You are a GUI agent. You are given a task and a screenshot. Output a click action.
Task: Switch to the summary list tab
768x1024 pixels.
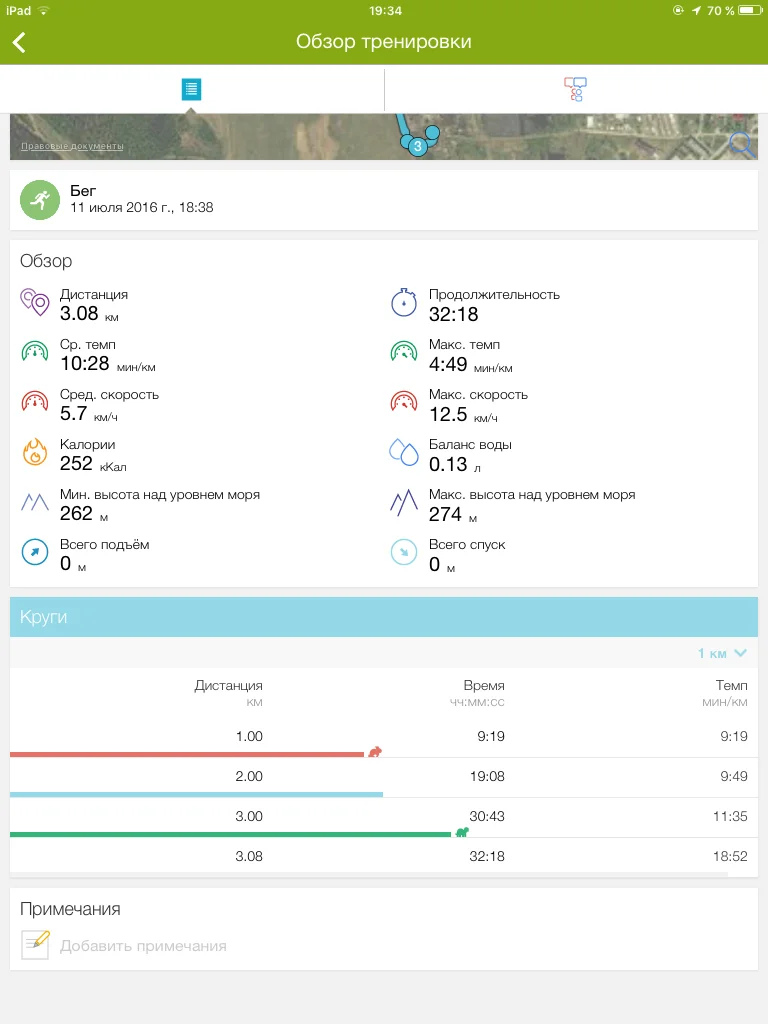coord(191,89)
